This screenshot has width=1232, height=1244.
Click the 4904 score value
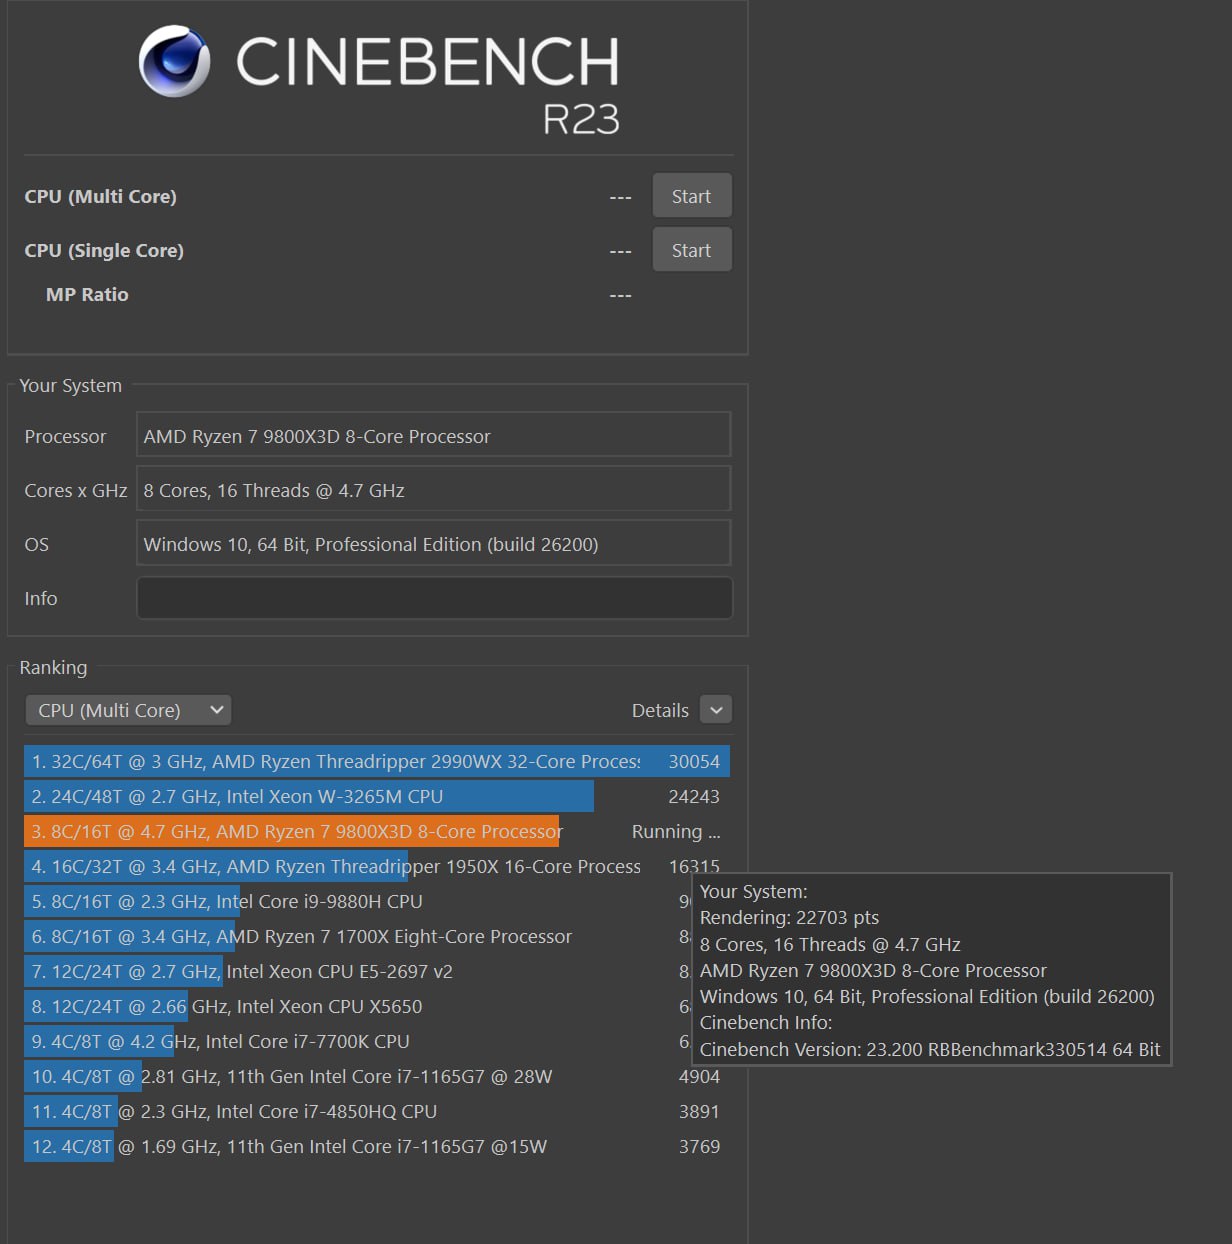(x=699, y=1076)
